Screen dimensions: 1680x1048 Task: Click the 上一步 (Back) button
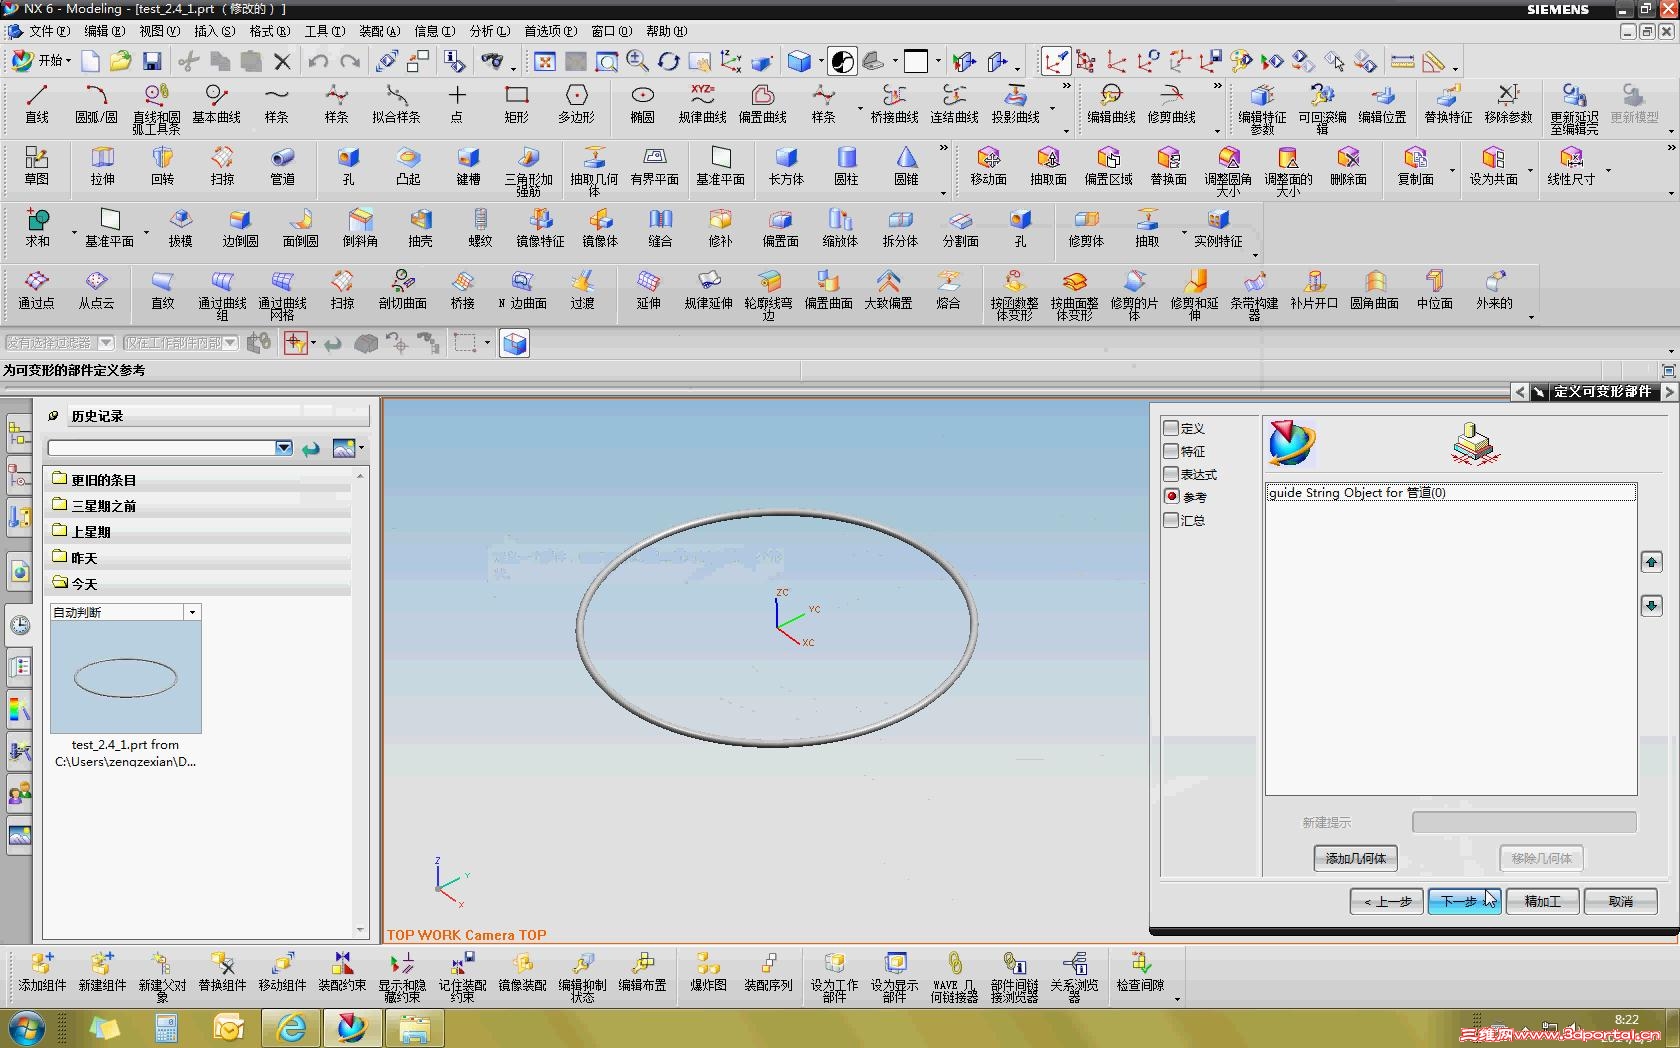[1387, 901]
